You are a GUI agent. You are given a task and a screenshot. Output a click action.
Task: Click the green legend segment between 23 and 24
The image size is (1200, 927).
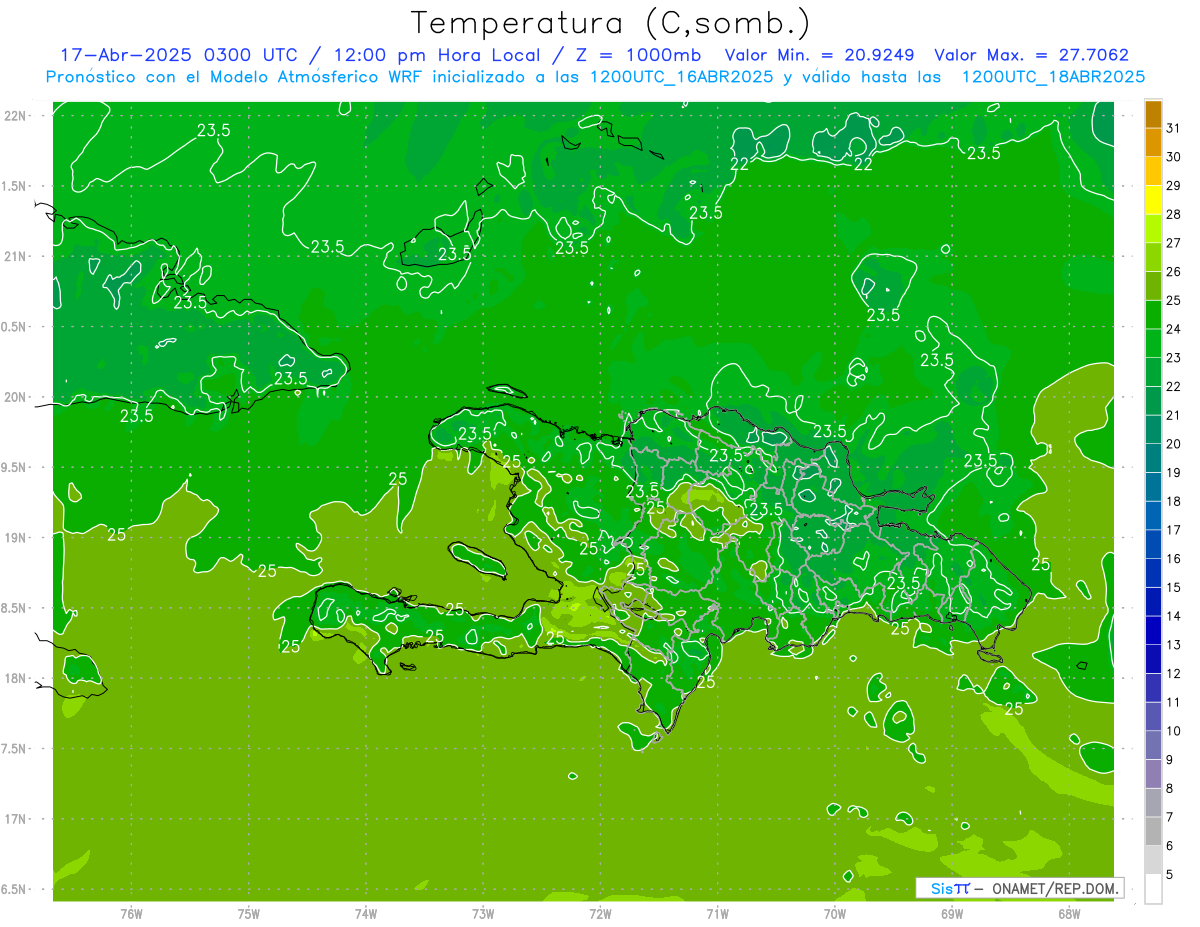(x=1153, y=343)
